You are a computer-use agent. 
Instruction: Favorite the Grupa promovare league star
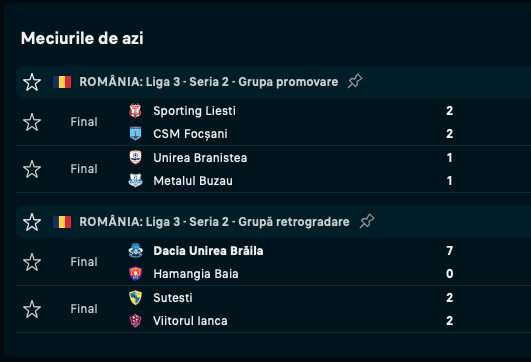[32, 82]
